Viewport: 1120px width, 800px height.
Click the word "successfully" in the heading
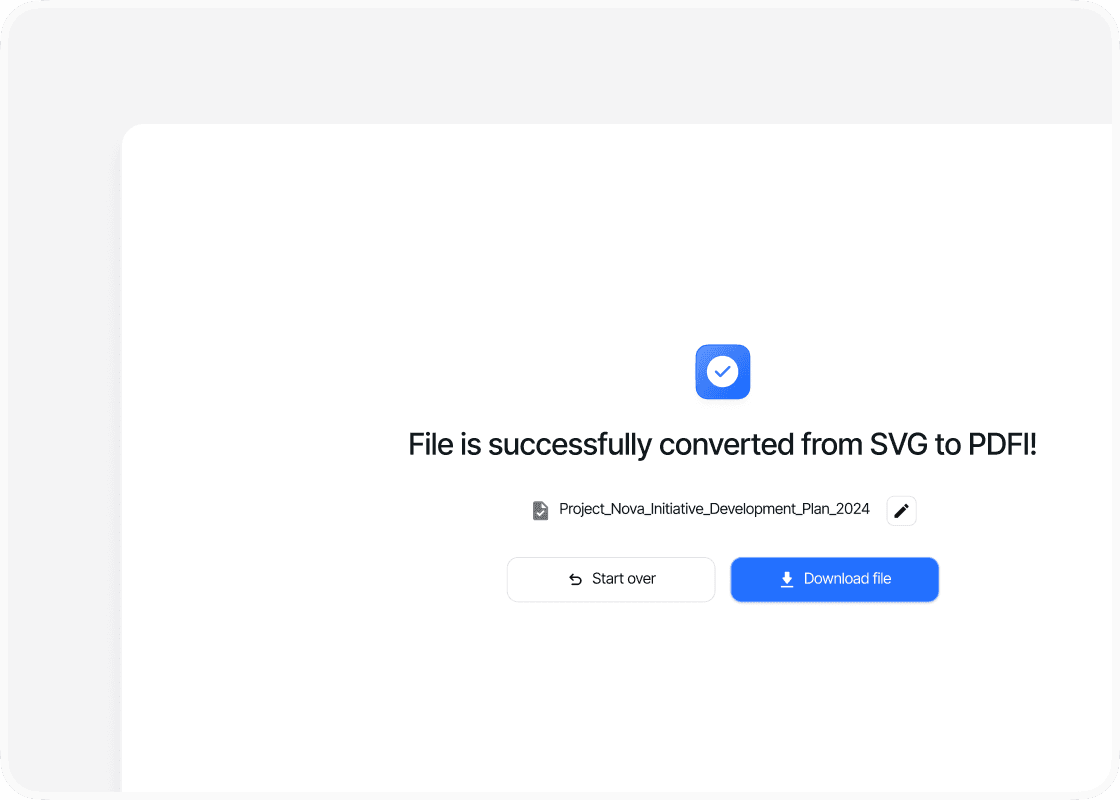click(569, 444)
